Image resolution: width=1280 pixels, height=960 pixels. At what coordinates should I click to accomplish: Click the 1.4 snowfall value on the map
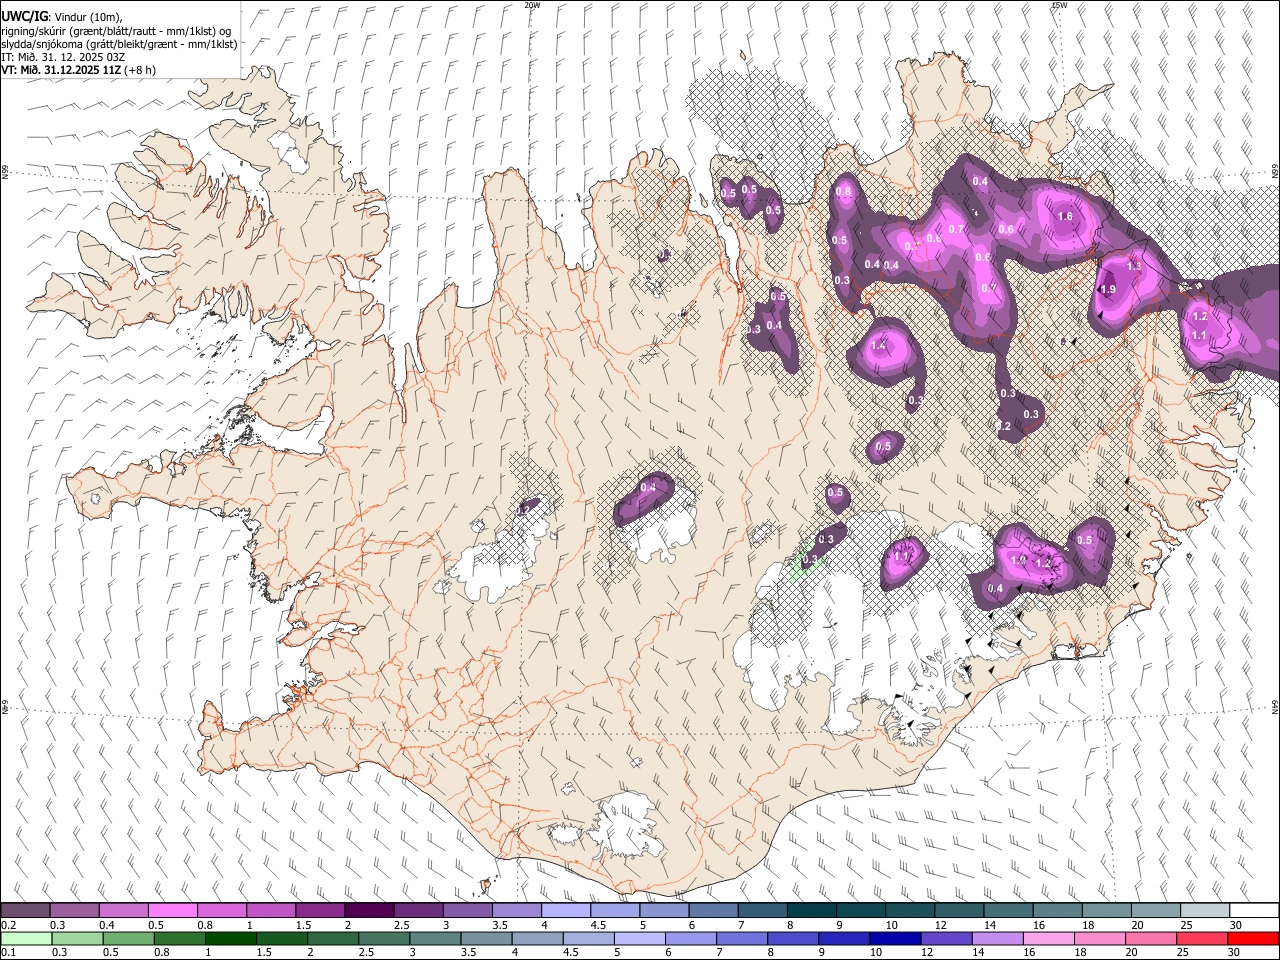[879, 346]
